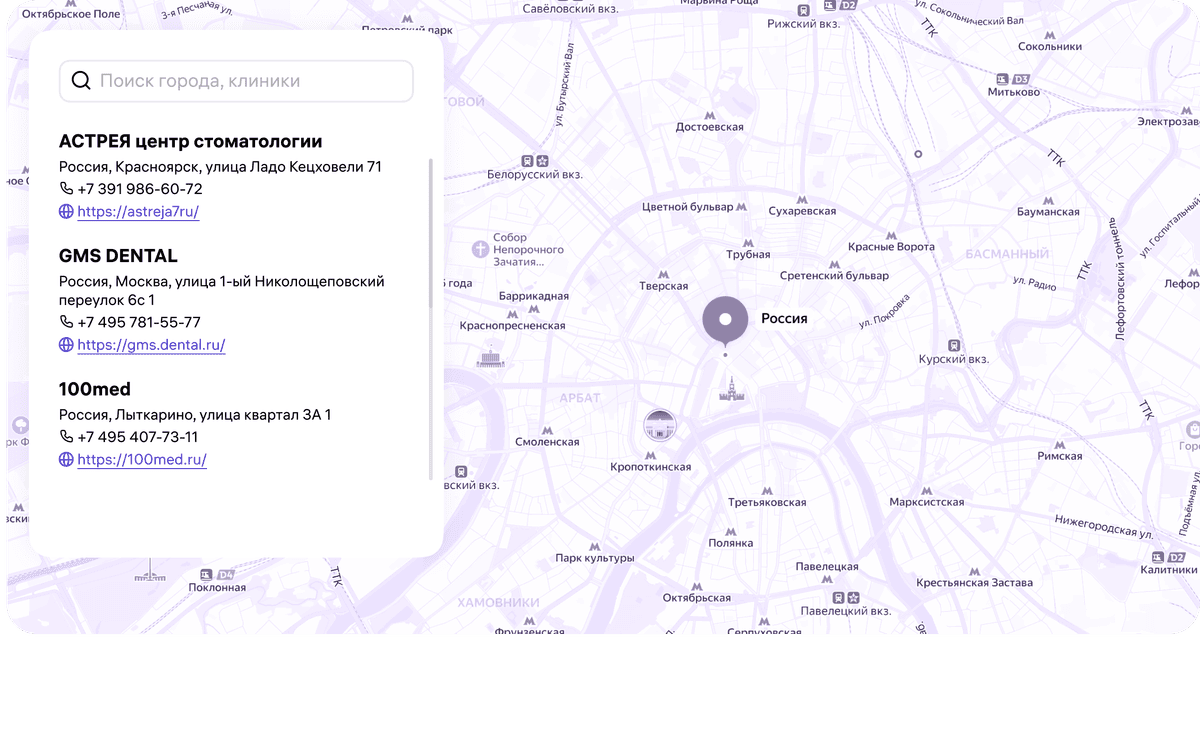The width and height of the screenshot is (1200, 747).
Task: Click the railway icon at Белорусский вкз.
Action: pos(527,160)
